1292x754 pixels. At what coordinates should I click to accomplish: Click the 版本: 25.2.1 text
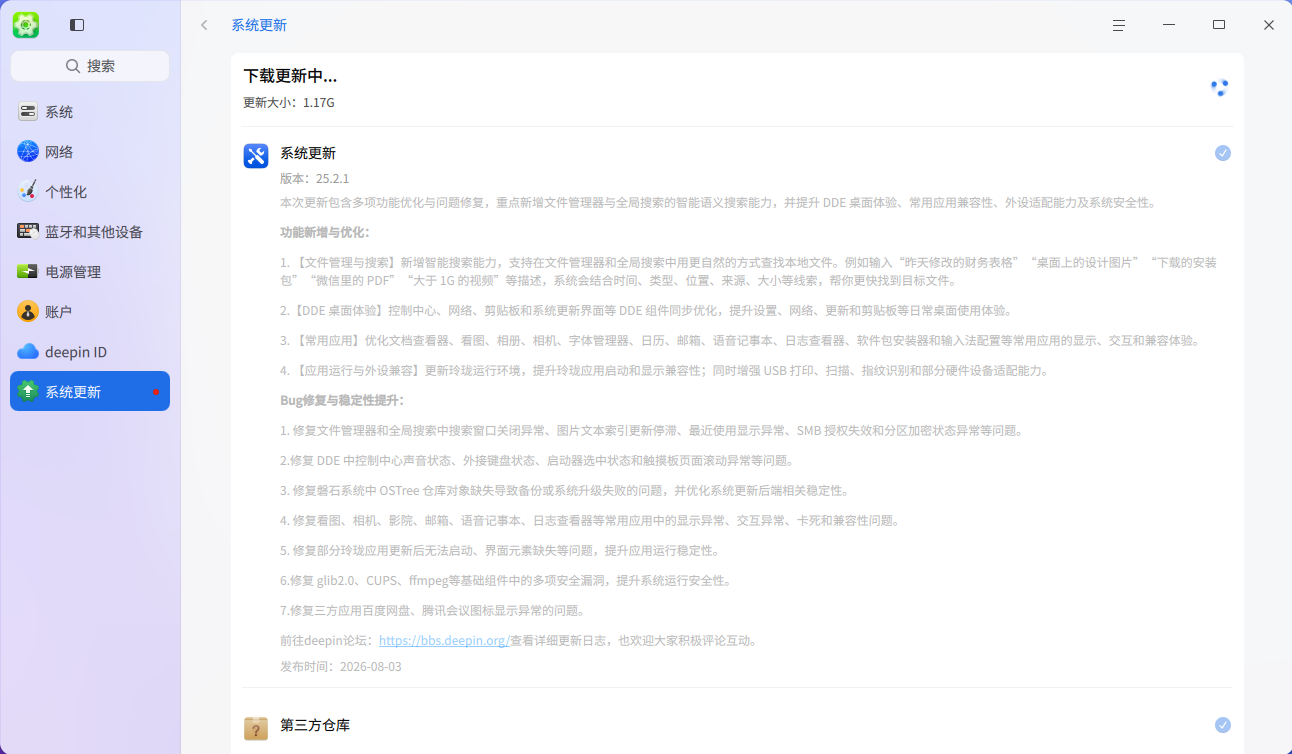tap(315, 179)
